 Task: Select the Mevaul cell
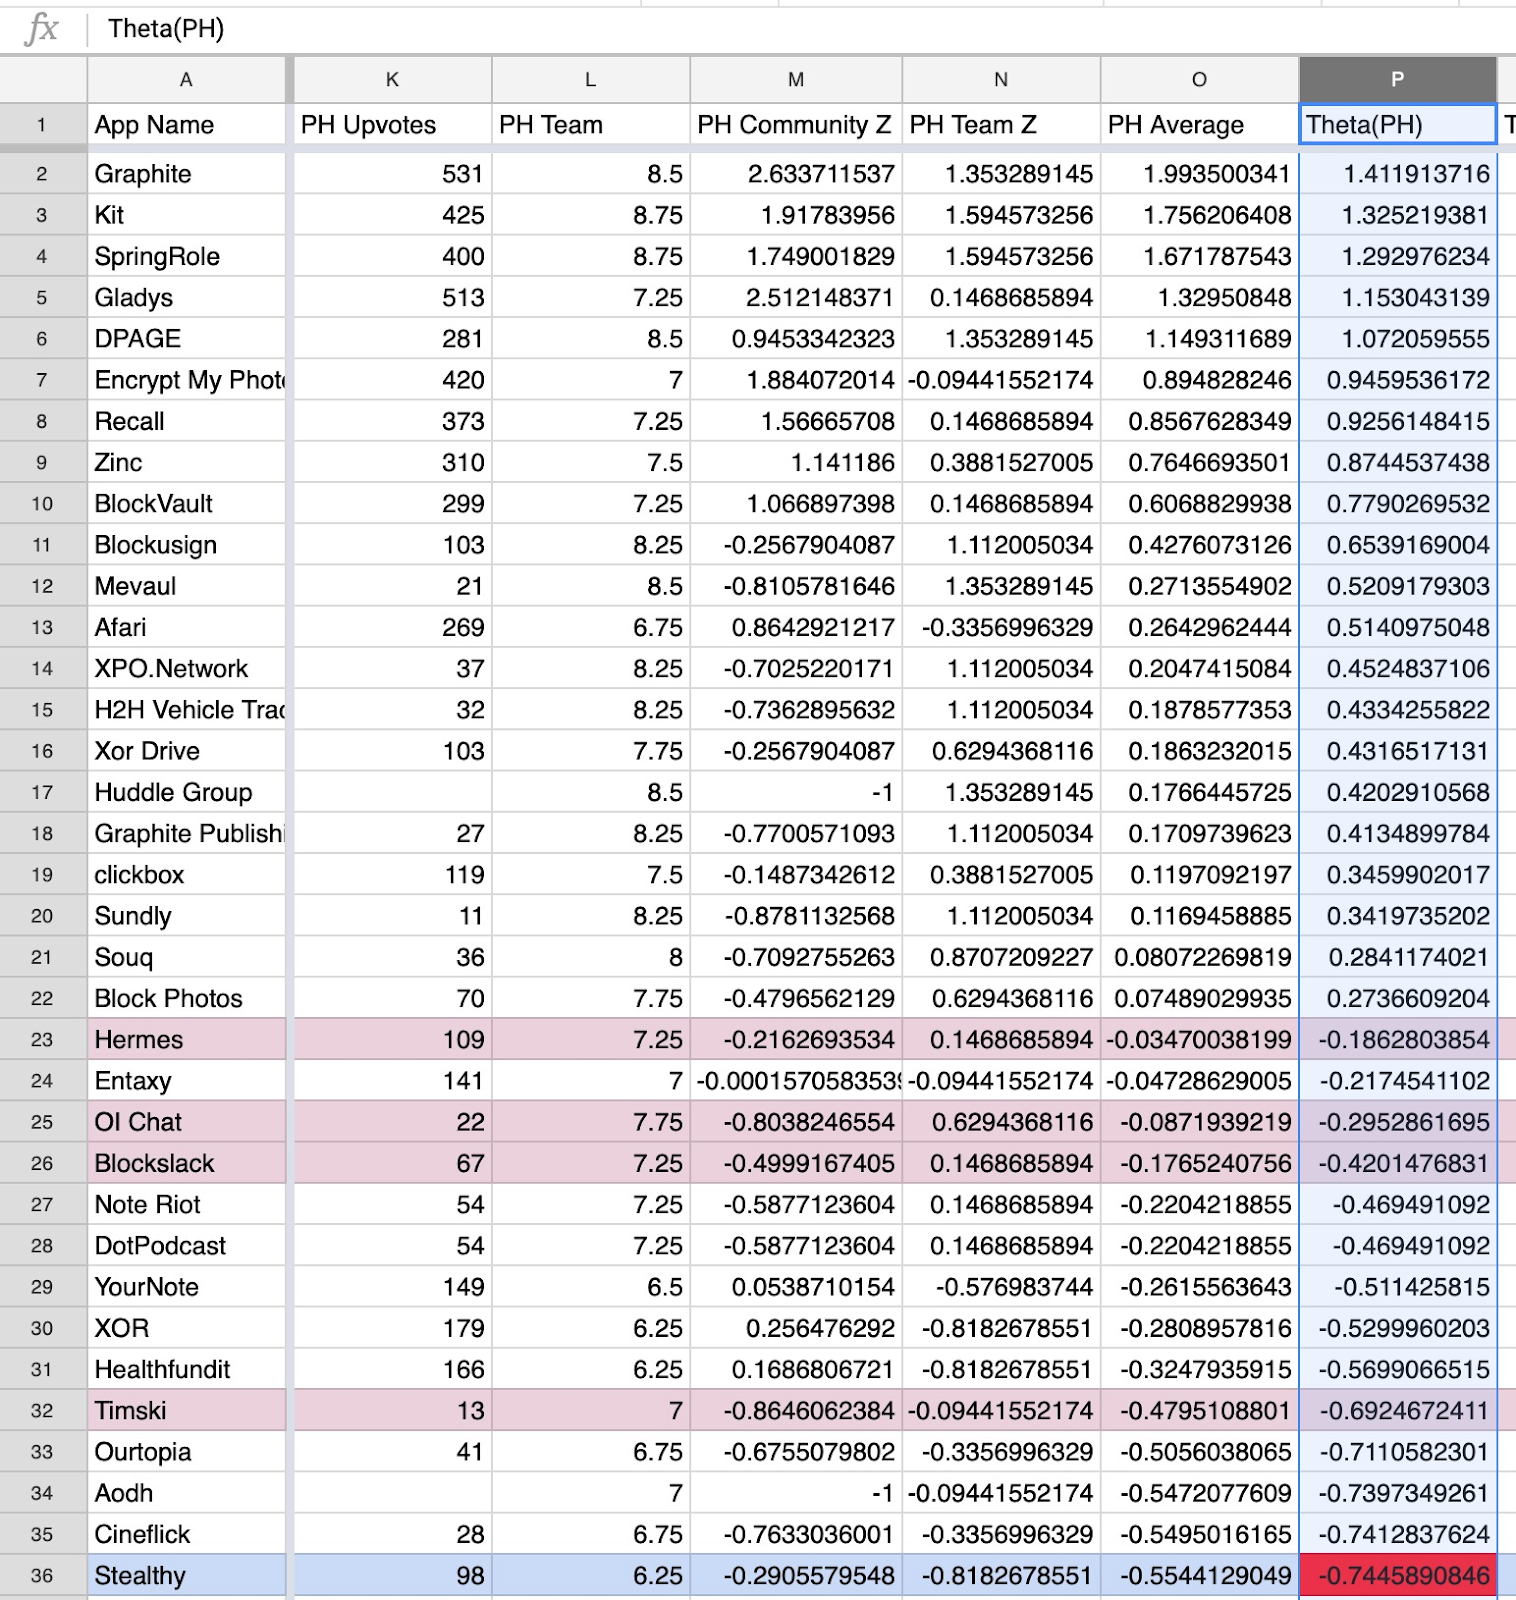(187, 586)
